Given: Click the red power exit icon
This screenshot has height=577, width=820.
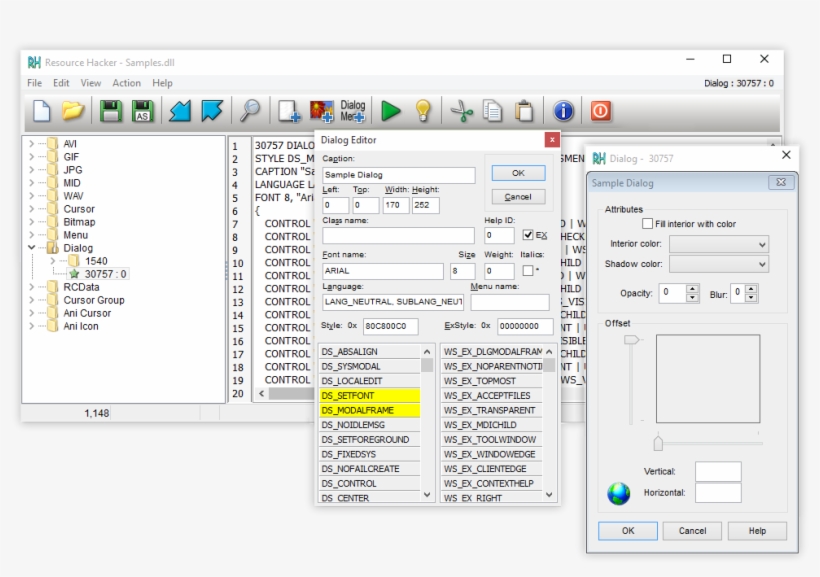Looking at the screenshot, I should pyautogui.click(x=600, y=111).
